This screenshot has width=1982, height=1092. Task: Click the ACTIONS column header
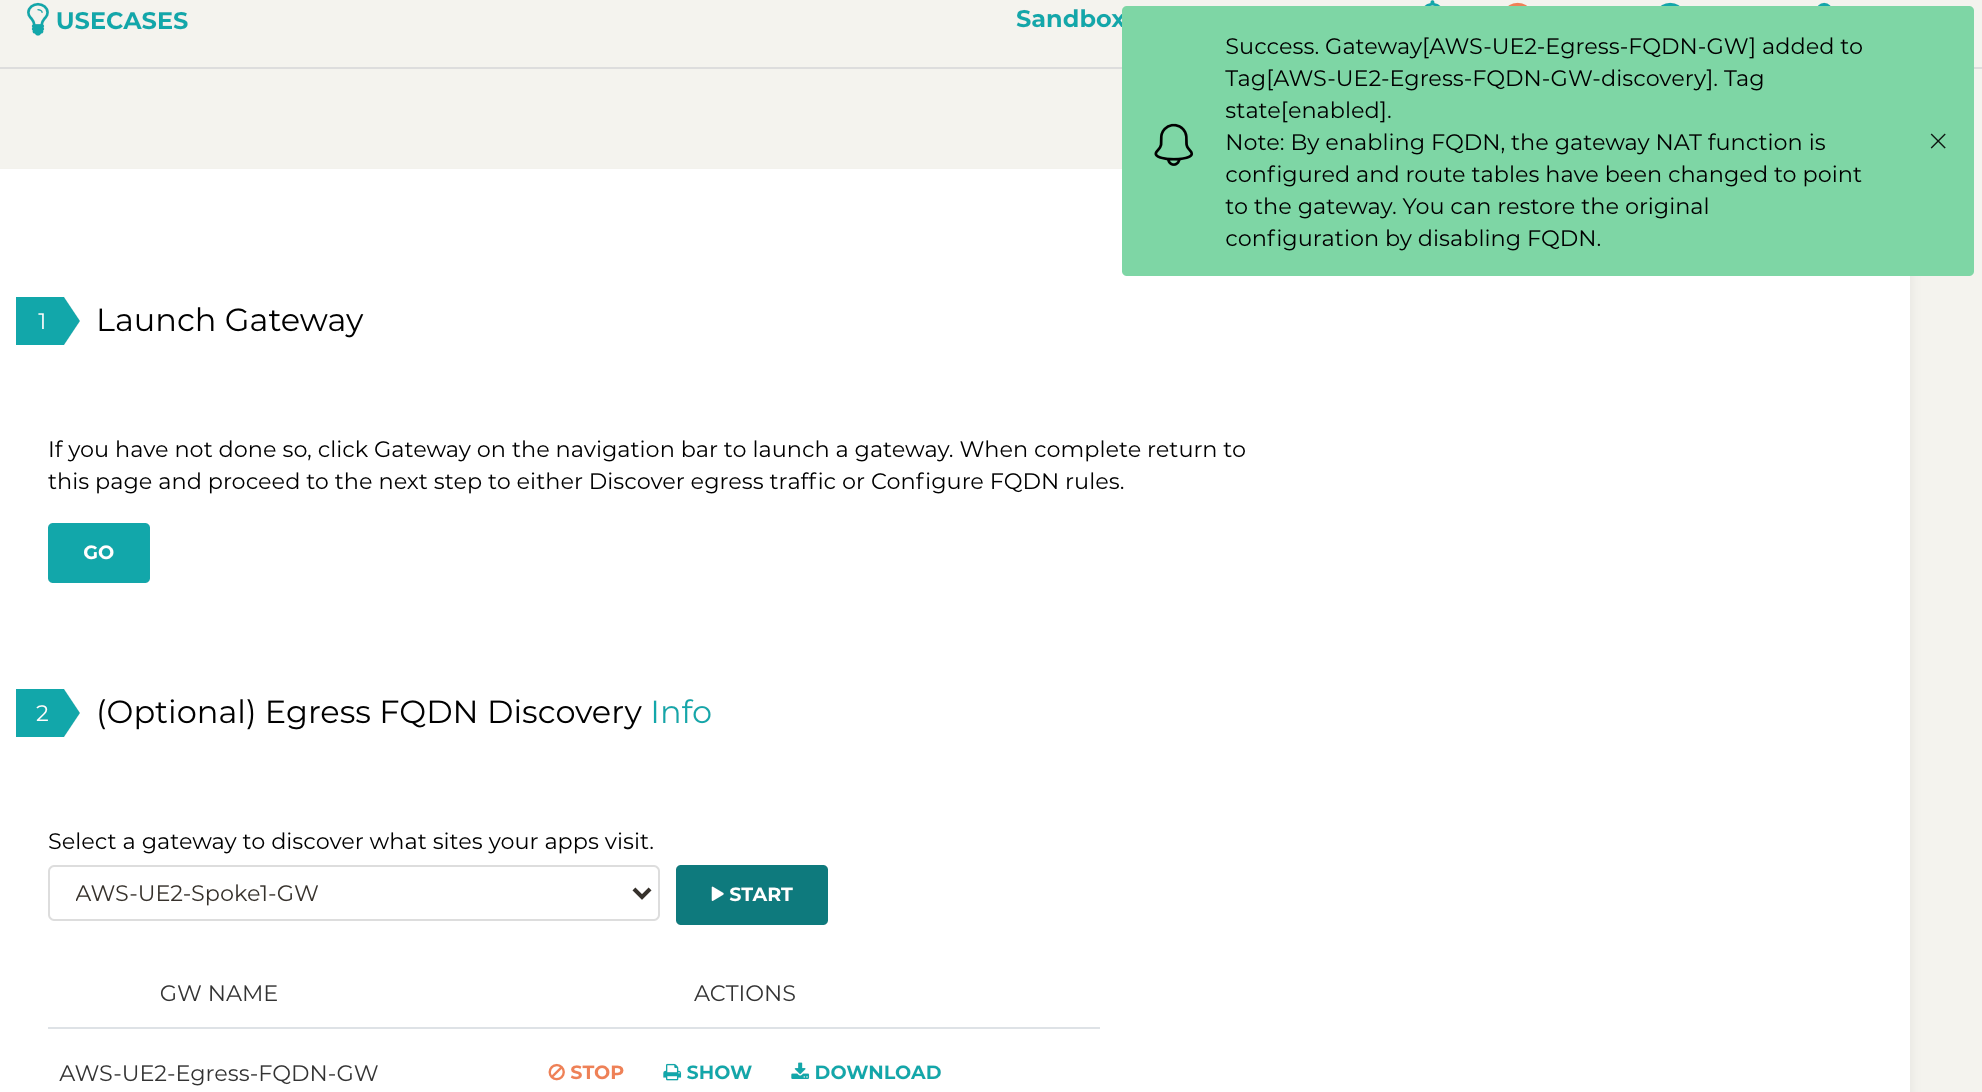pyautogui.click(x=745, y=993)
